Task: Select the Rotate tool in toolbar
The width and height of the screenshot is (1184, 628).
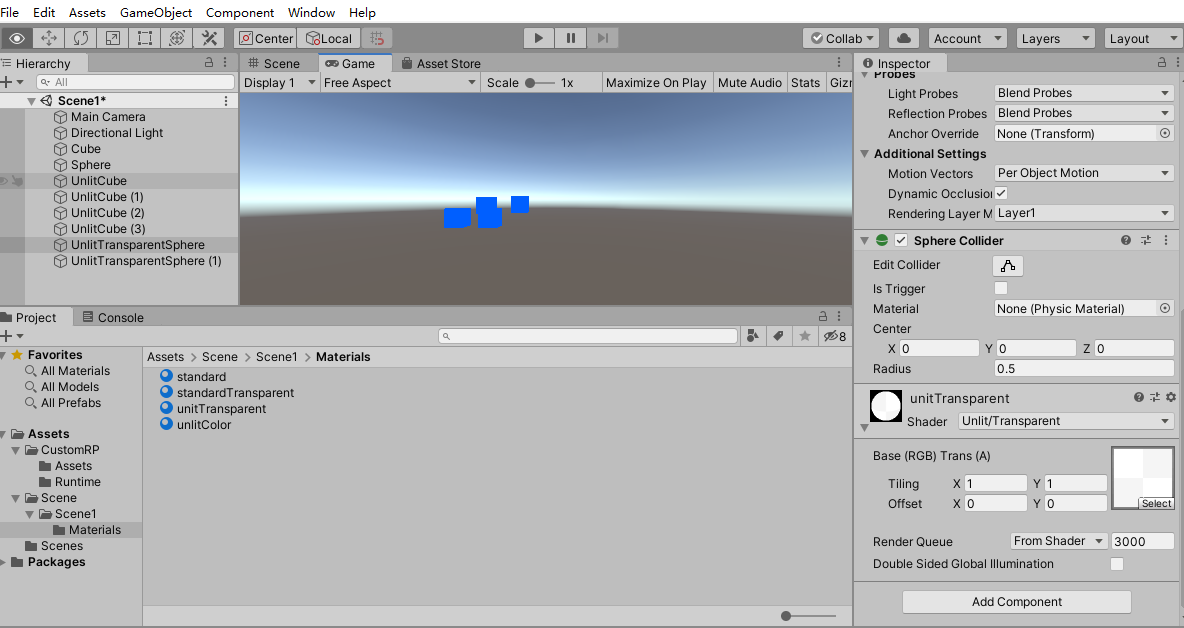Action: (80, 38)
